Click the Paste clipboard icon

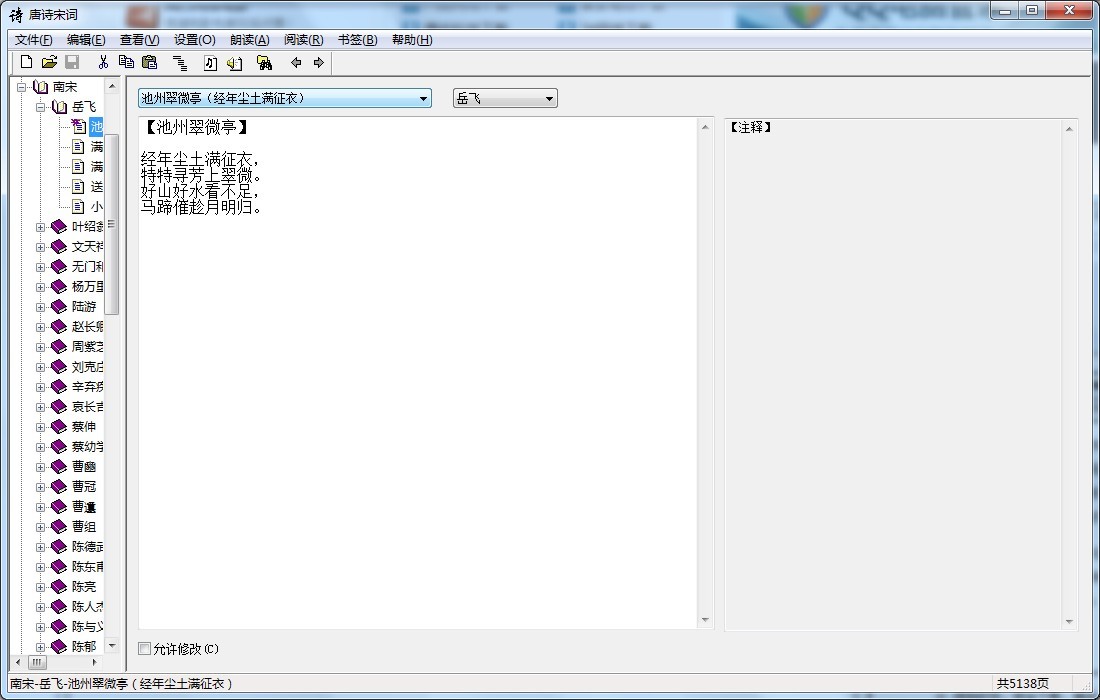(x=149, y=63)
